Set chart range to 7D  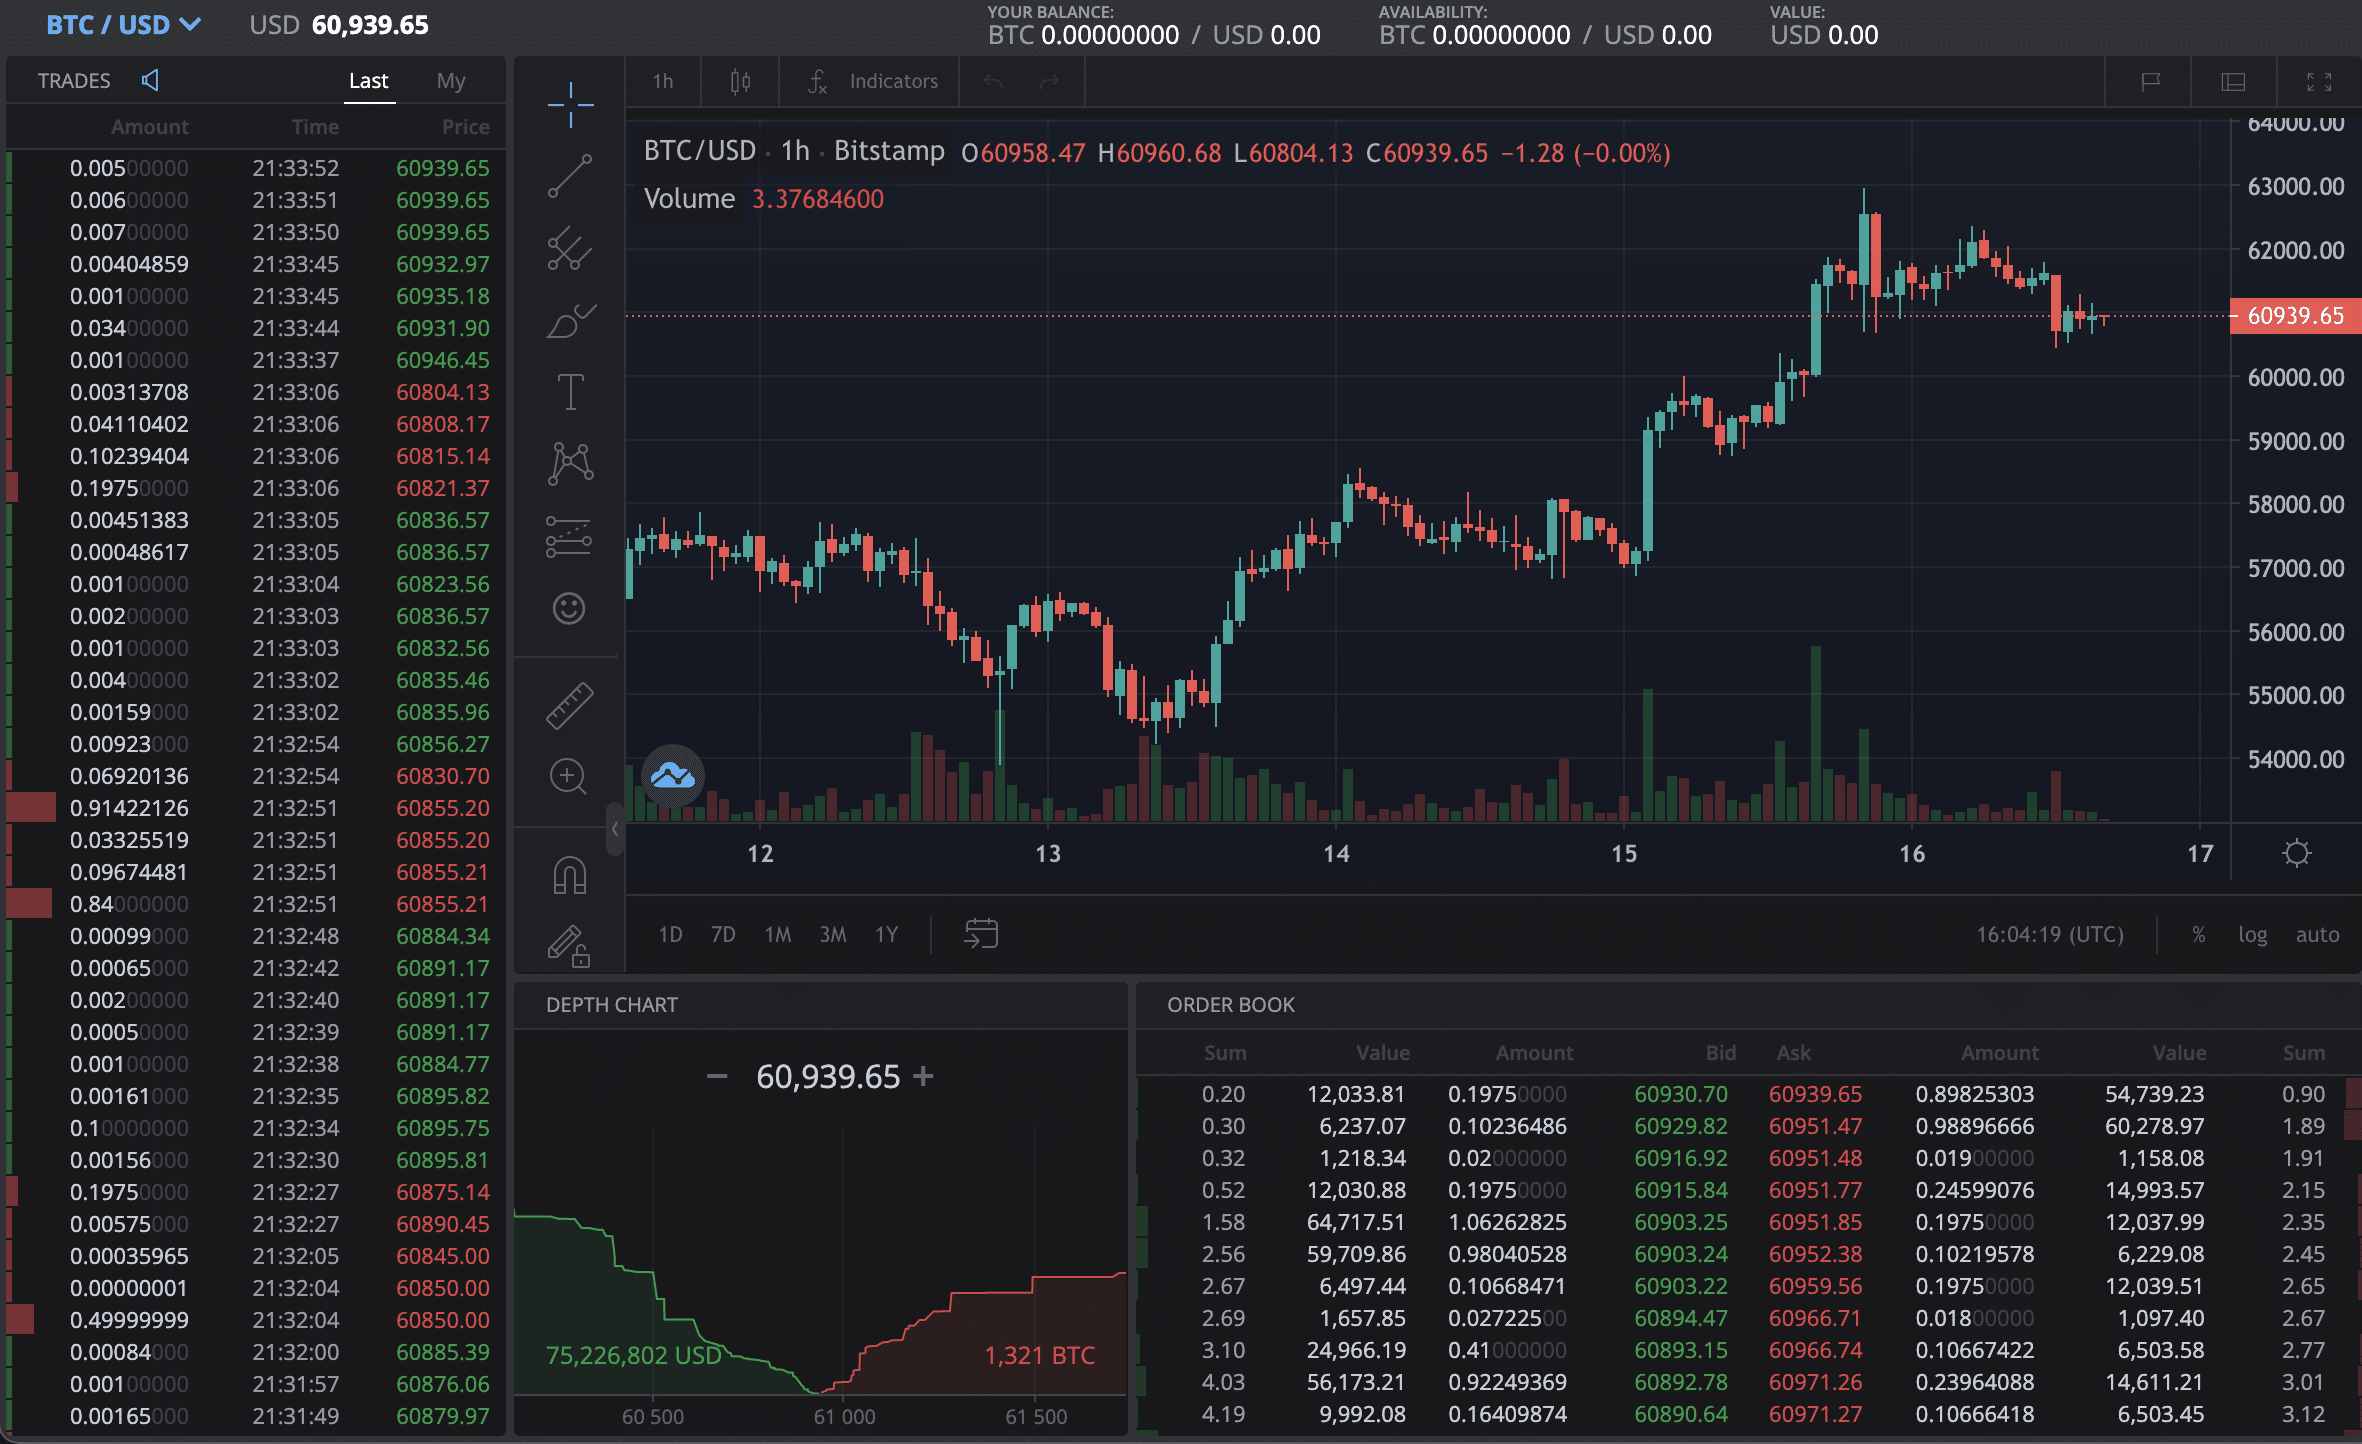pyautogui.click(x=723, y=934)
